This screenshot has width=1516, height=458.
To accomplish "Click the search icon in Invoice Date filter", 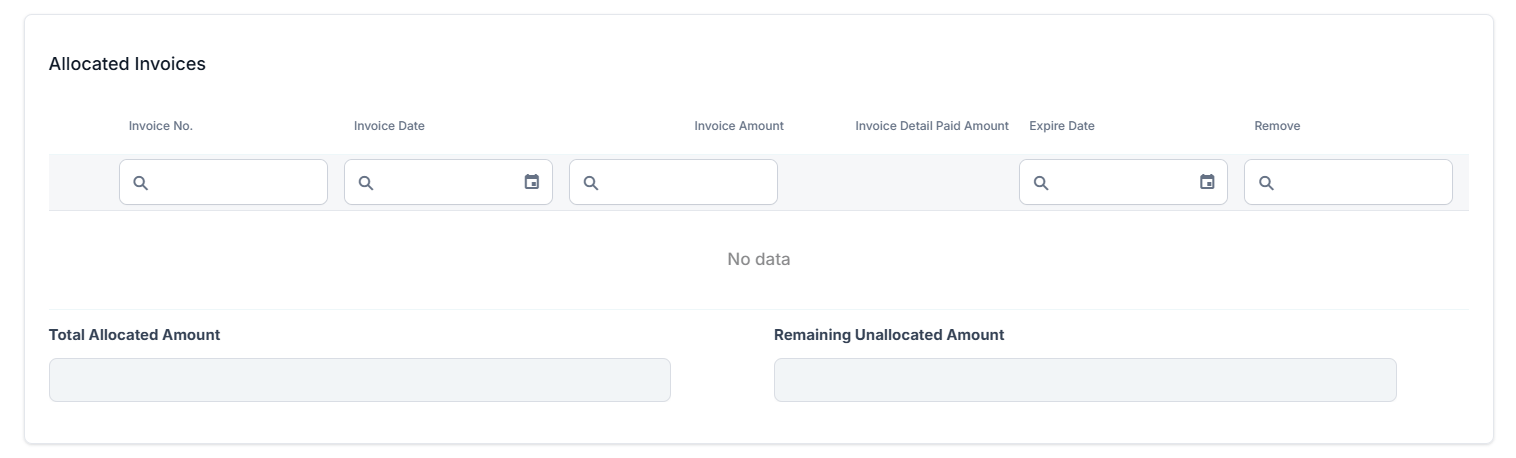I will click(366, 183).
